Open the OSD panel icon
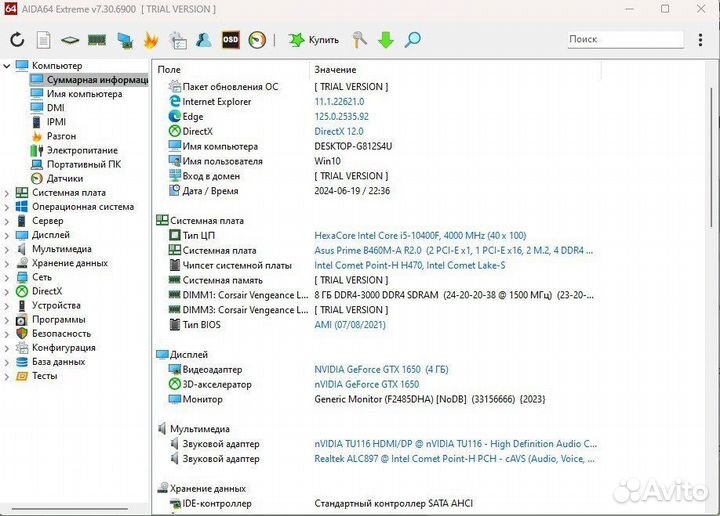This screenshot has height=516, width=720. pyautogui.click(x=231, y=40)
